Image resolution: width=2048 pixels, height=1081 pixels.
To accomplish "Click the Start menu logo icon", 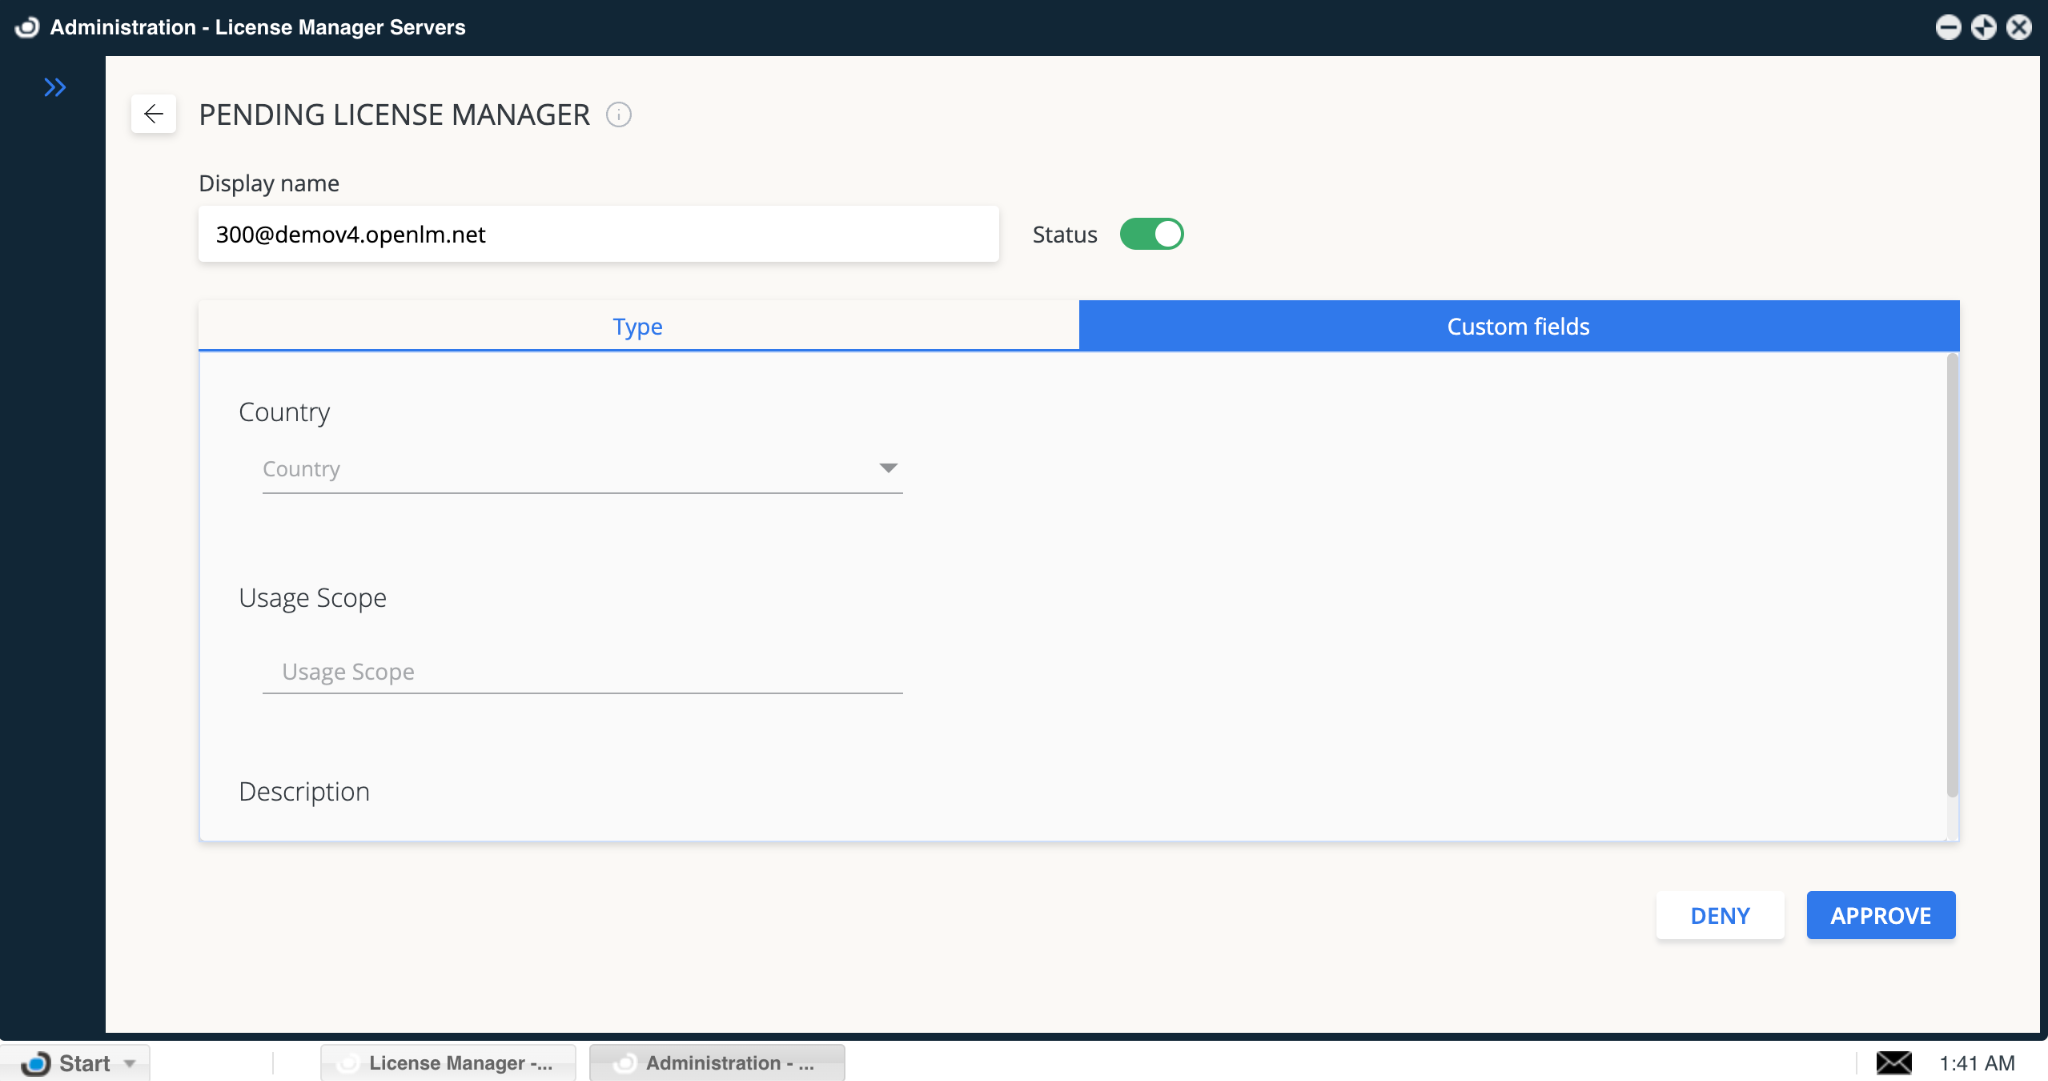I will click(x=36, y=1063).
